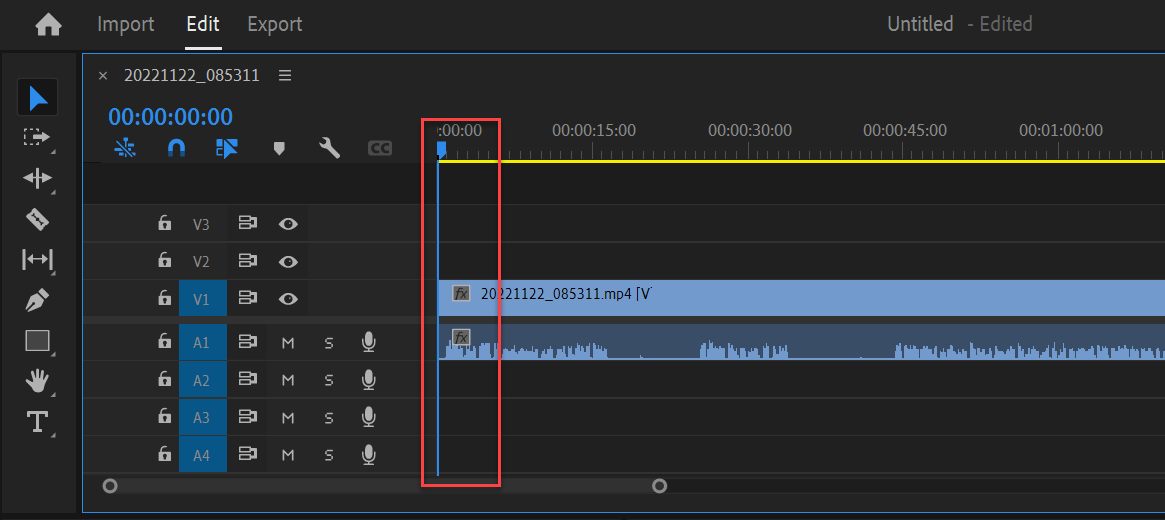Hide track V2 output with eye
This screenshot has width=1165, height=520.
[x=288, y=261]
